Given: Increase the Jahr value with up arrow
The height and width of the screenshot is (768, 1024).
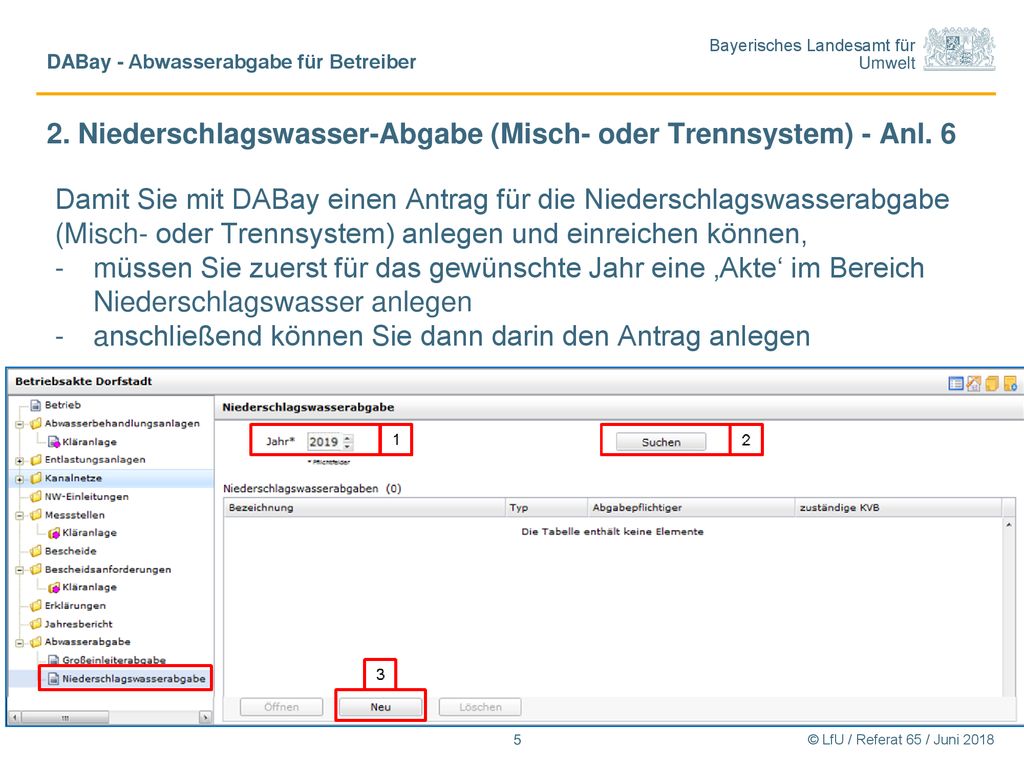Looking at the screenshot, I should click(348, 438).
